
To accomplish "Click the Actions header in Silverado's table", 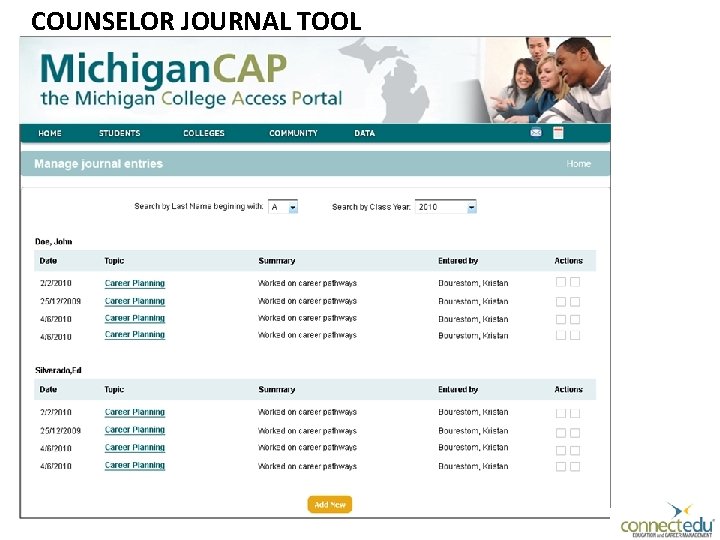I will (568, 389).
